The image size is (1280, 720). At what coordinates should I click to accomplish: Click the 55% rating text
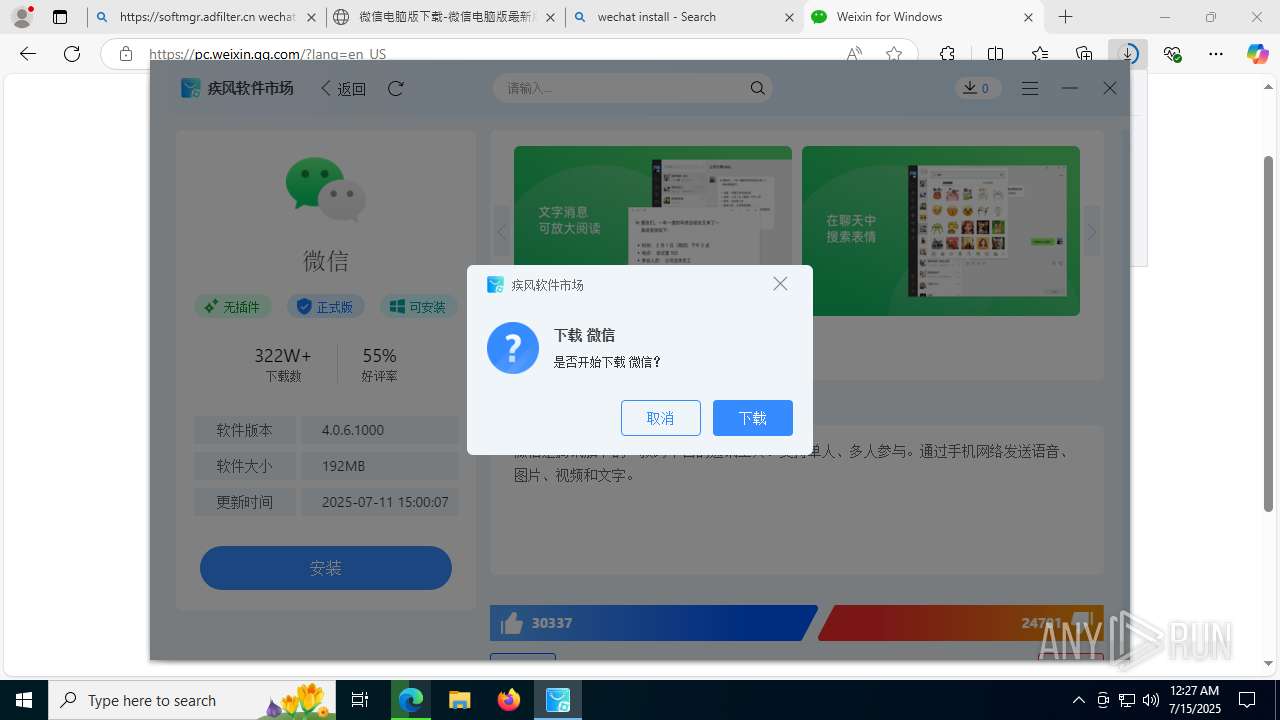(x=379, y=356)
